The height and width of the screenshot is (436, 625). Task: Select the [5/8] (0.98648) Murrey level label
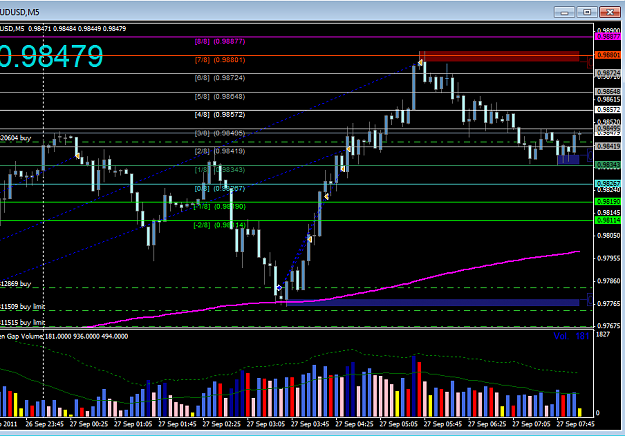pyautogui.click(x=220, y=96)
